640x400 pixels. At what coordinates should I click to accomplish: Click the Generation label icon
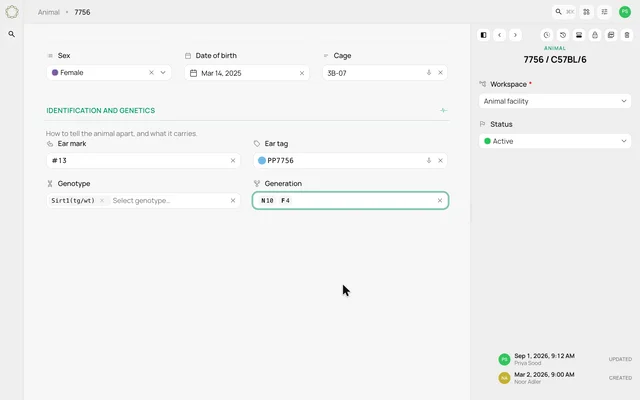pyautogui.click(x=257, y=184)
